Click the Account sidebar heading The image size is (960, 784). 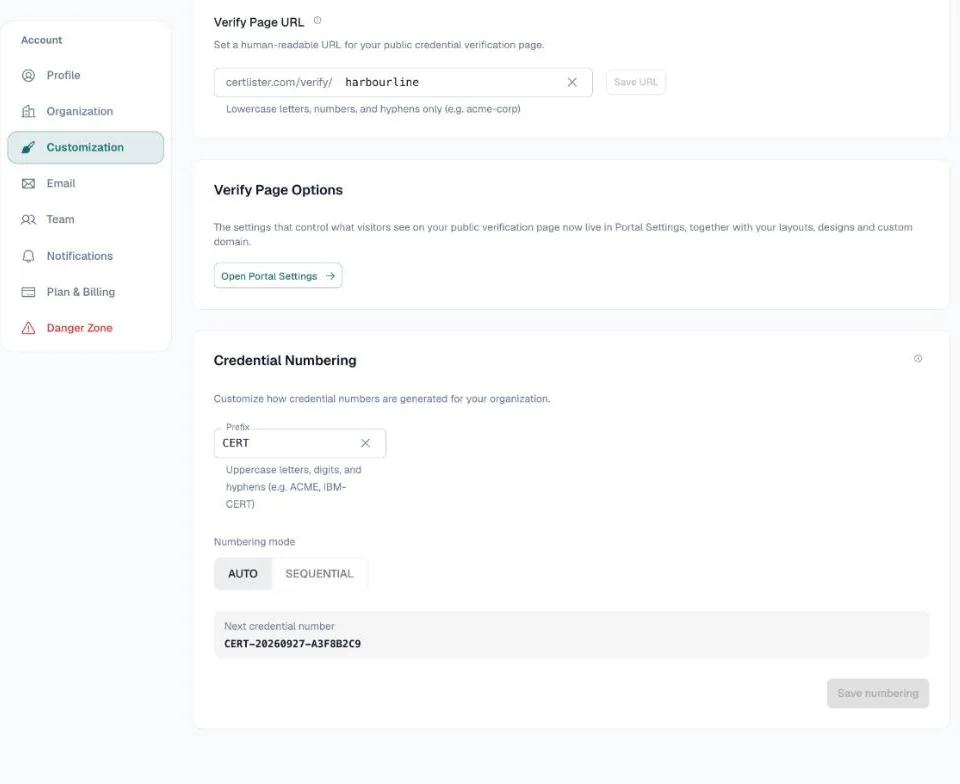coord(42,40)
